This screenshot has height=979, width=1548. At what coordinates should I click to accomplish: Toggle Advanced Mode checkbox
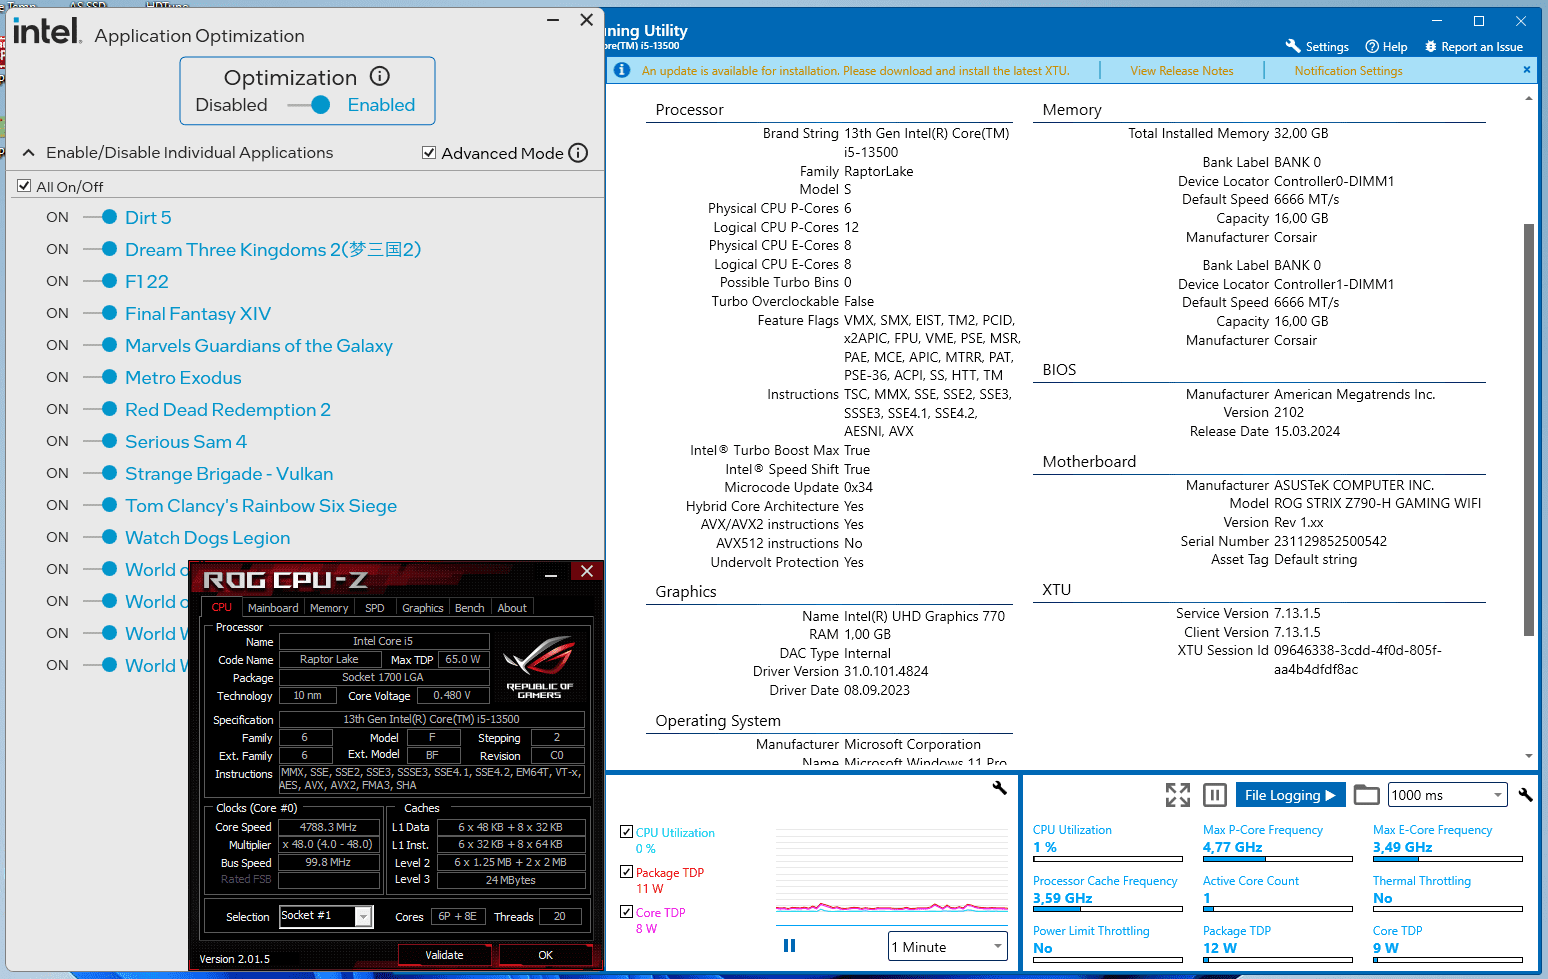tap(429, 153)
